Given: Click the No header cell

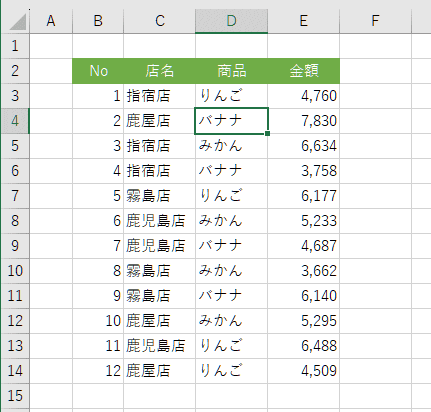Looking at the screenshot, I should pyautogui.click(x=98, y=71).
